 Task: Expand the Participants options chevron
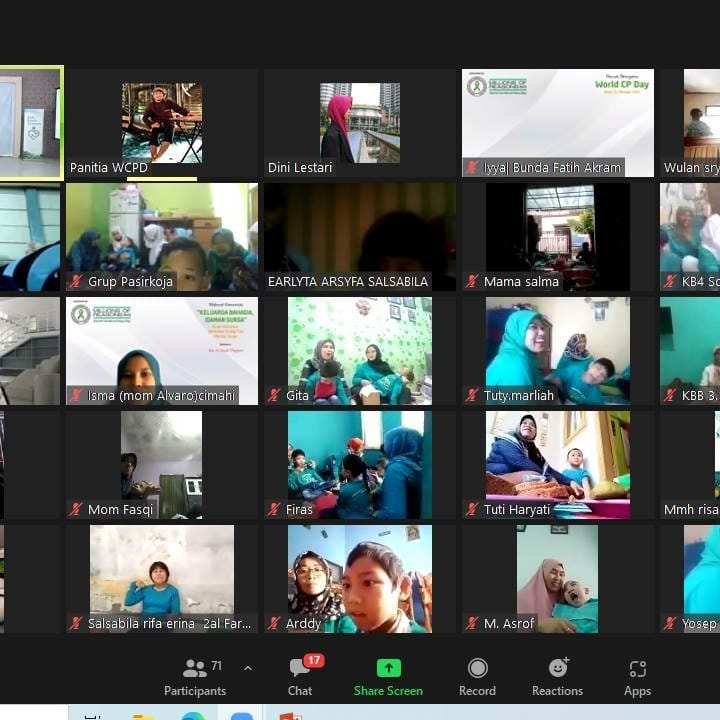(x=248, y=669)
